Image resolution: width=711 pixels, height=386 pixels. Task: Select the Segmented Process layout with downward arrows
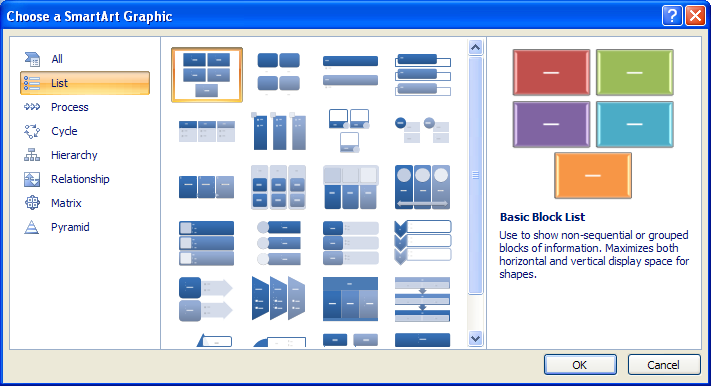tap(422, 299)
